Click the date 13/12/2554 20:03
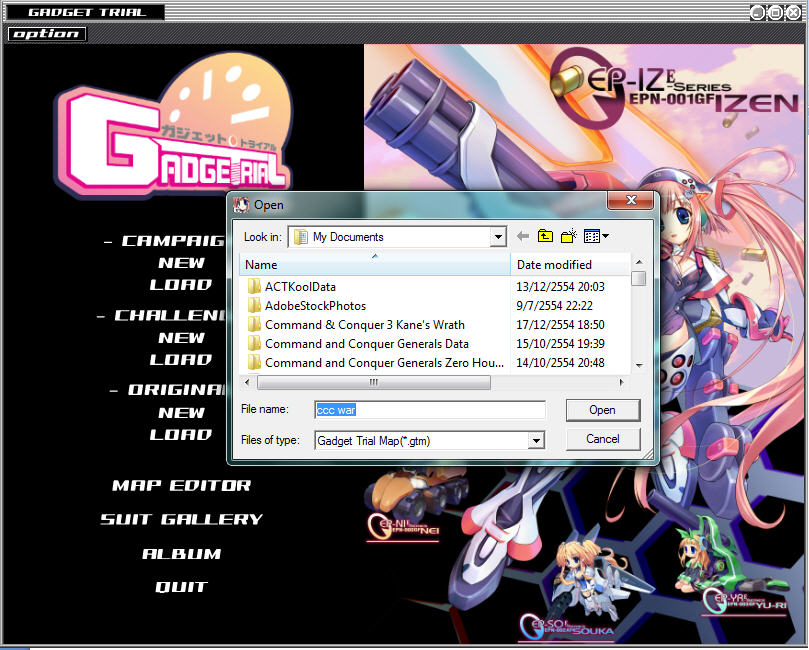Viewport: 809px width, 650px height. pos(560,287)
